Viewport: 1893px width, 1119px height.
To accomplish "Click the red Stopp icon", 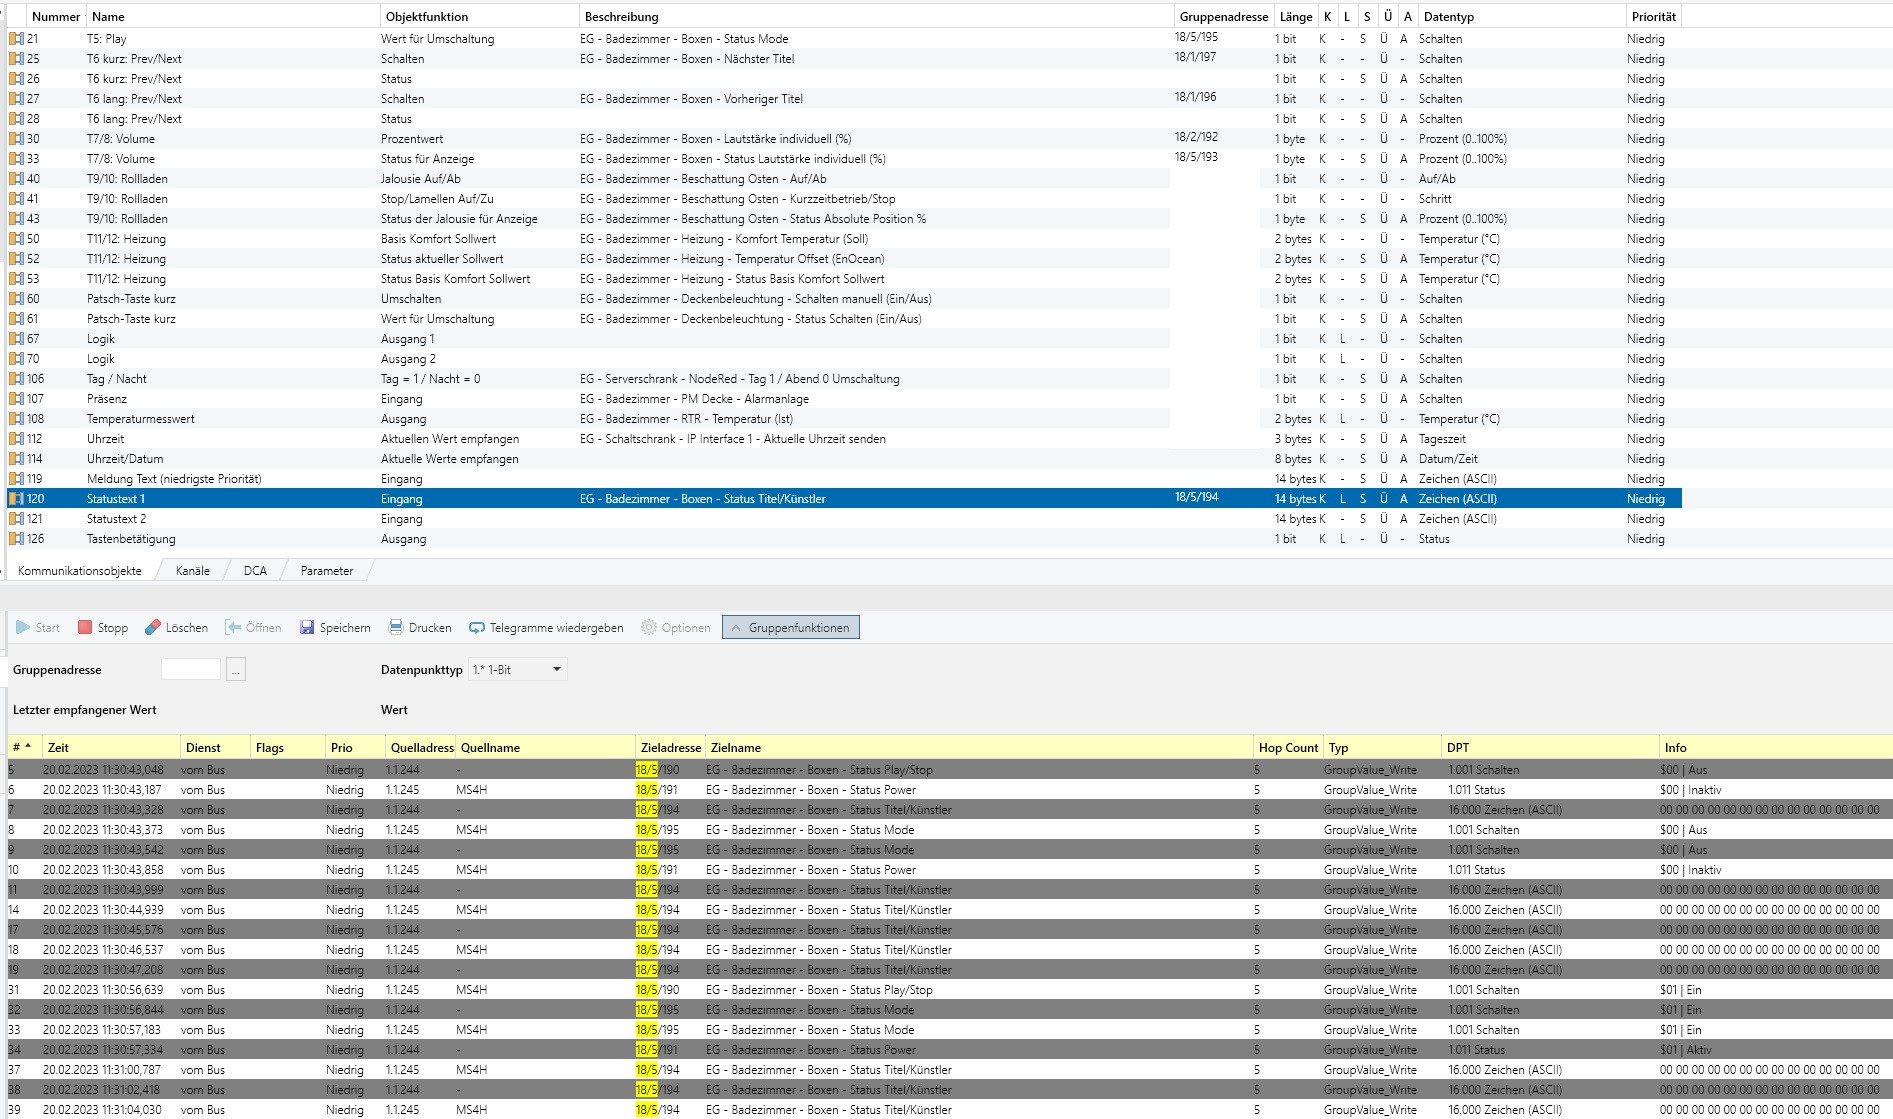I will click(85, 628).
